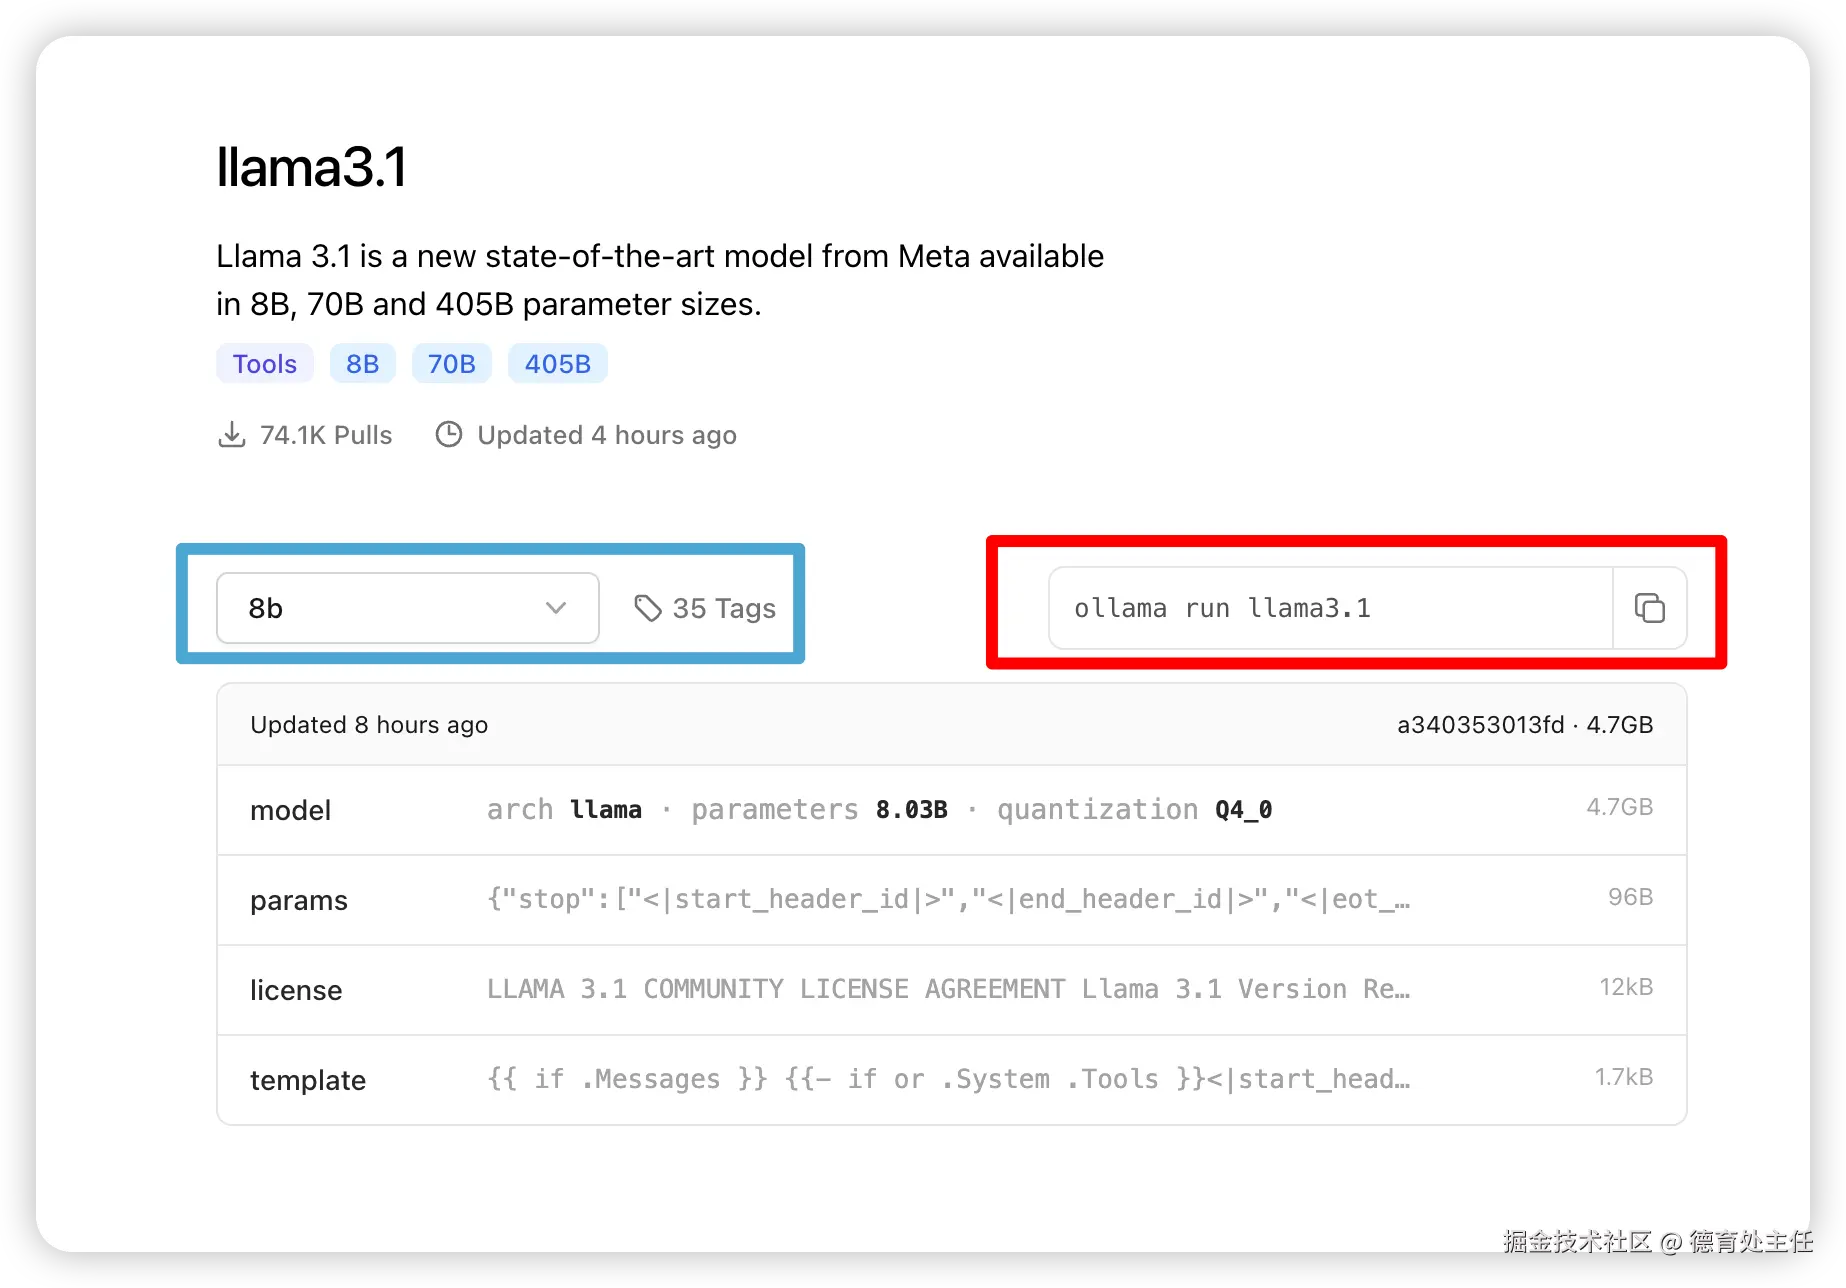Open the model file row
The image size is (1846, 1288).
pyautogui.click(x=951, y=810)
